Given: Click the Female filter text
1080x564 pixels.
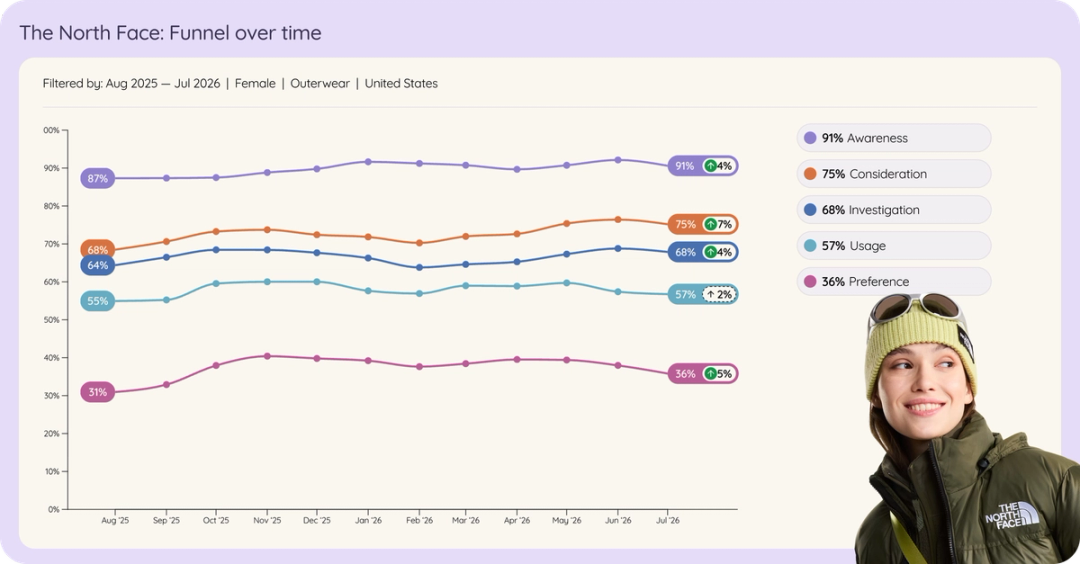Looking at the screenshot, I should tap(255, 83).
